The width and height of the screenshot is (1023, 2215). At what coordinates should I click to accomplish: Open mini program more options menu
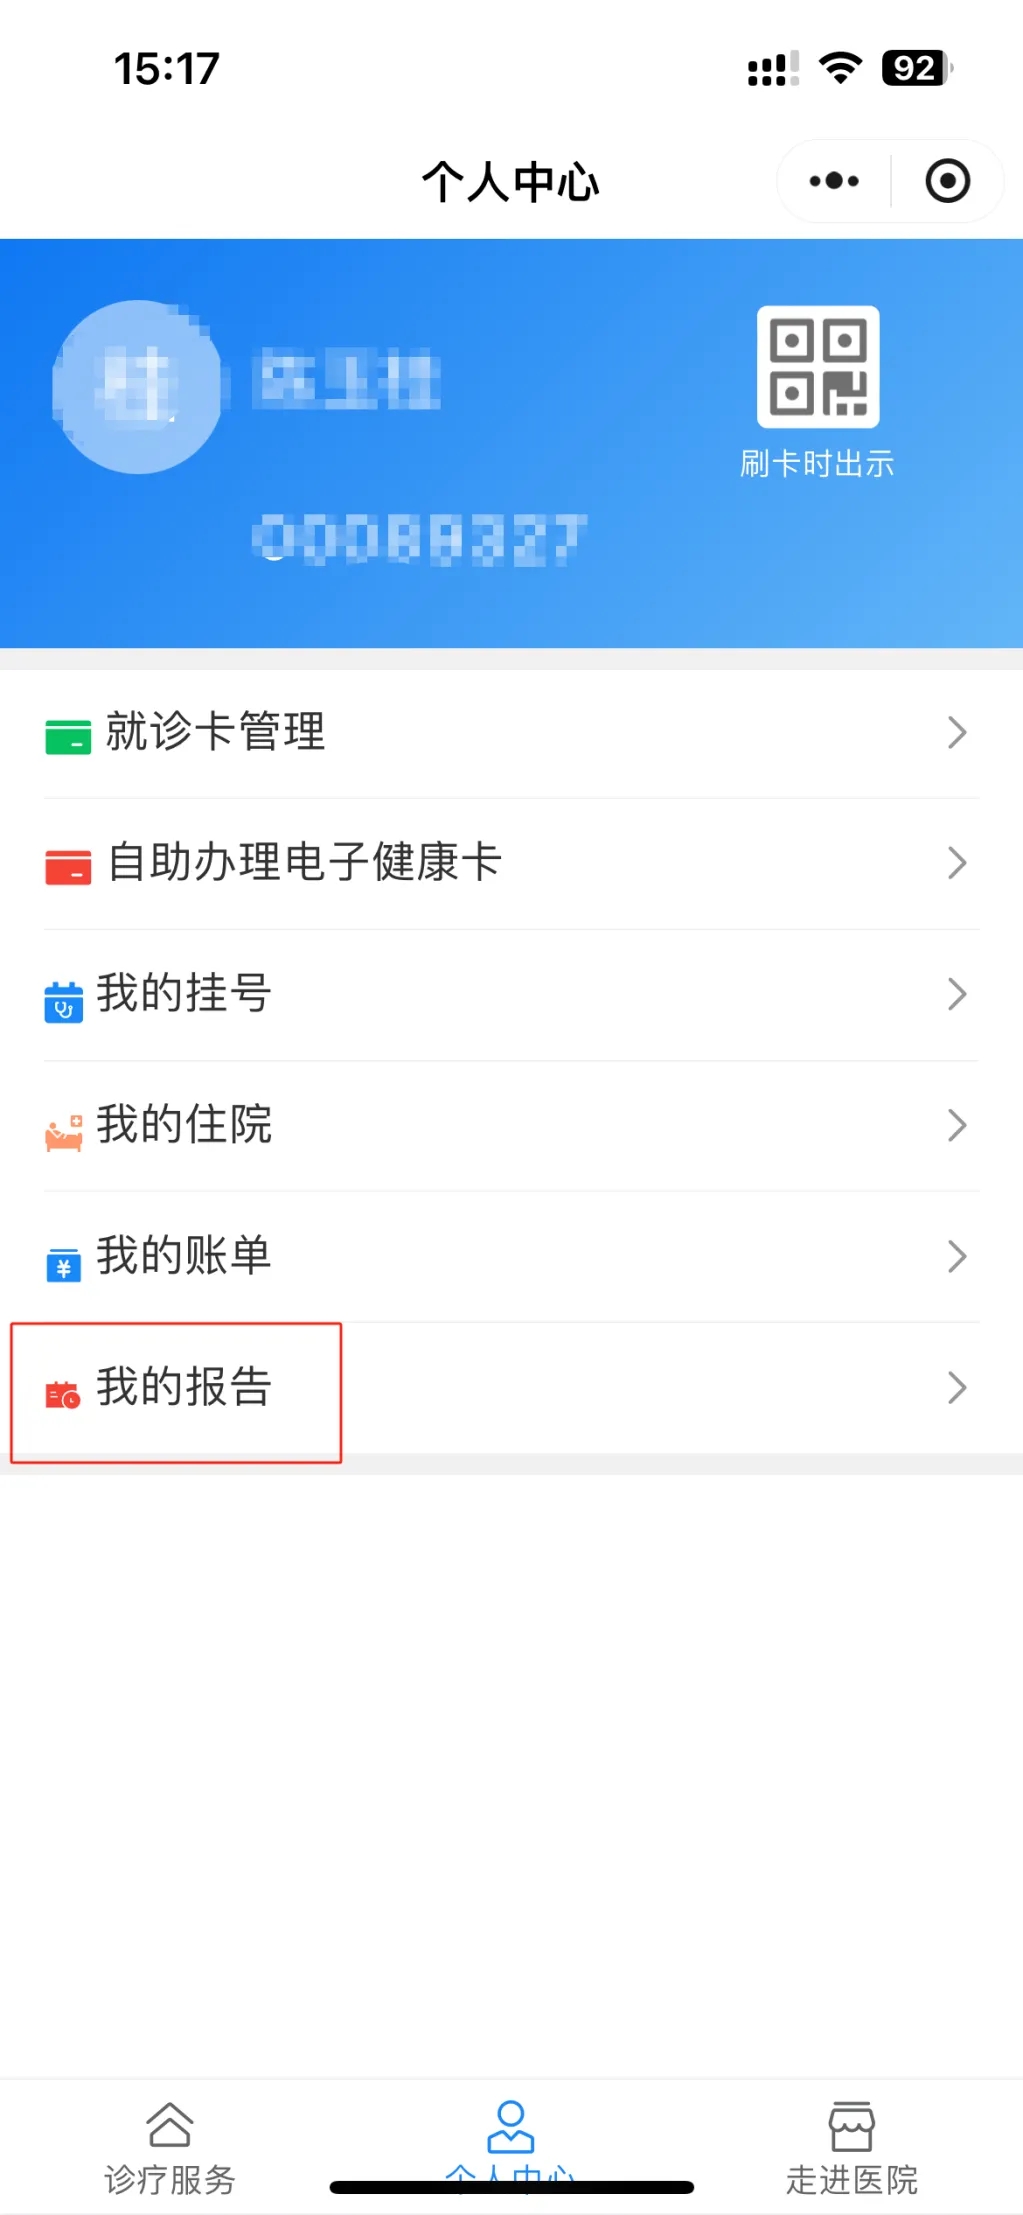[x=834, y=181]
